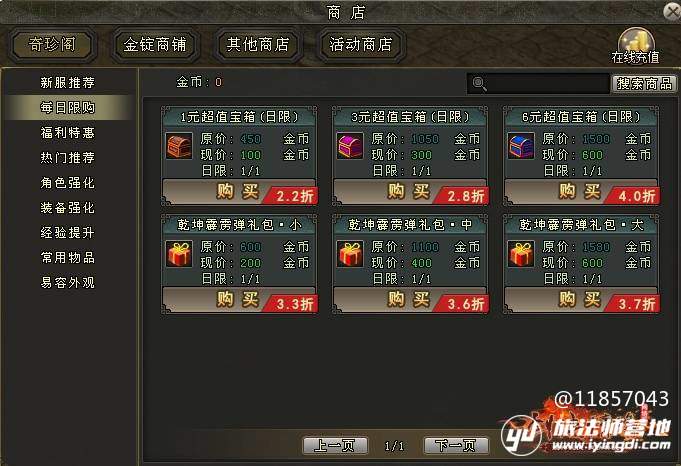The height and width of the screenshot is (466, 681).
Task: Click the 乾坤霹雳弹礼包·小 gift box icon
Action: point(179,254)
